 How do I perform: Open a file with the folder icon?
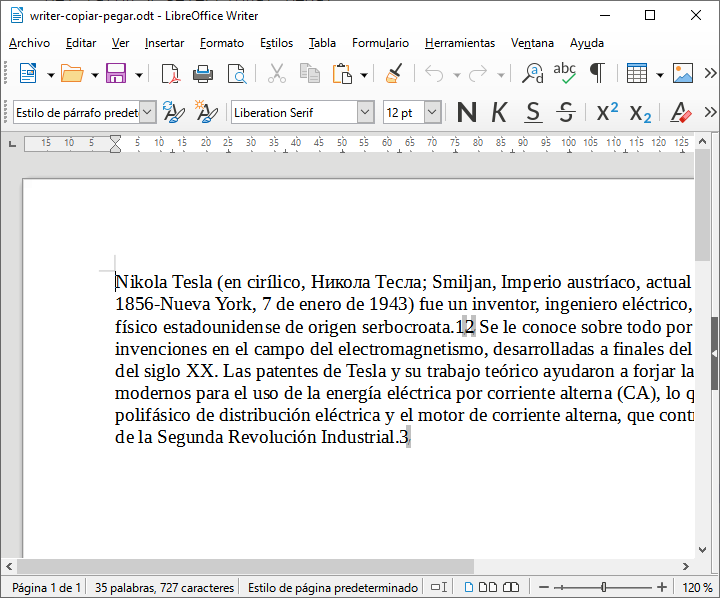point(72,73)
